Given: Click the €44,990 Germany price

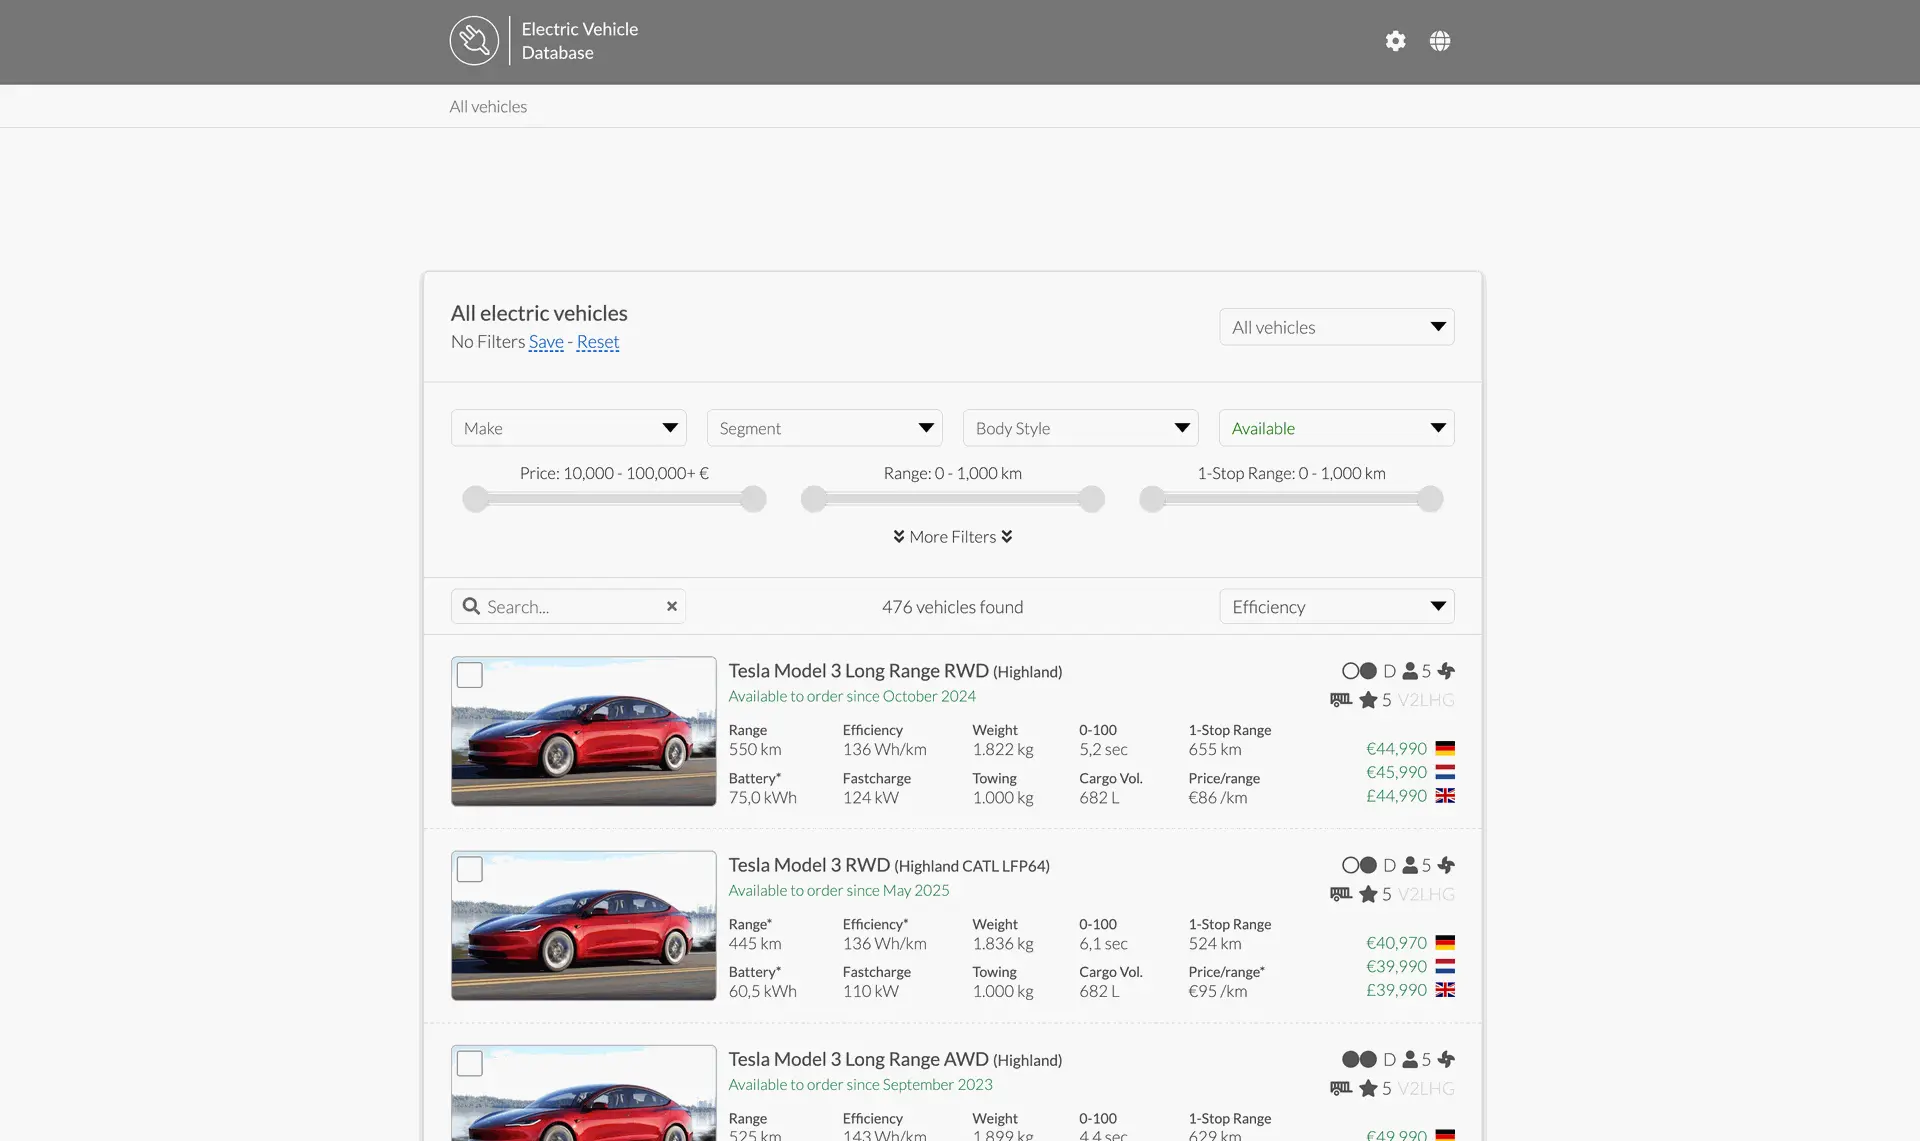Looking at the screenshot, I should [x=1396, y=748].
